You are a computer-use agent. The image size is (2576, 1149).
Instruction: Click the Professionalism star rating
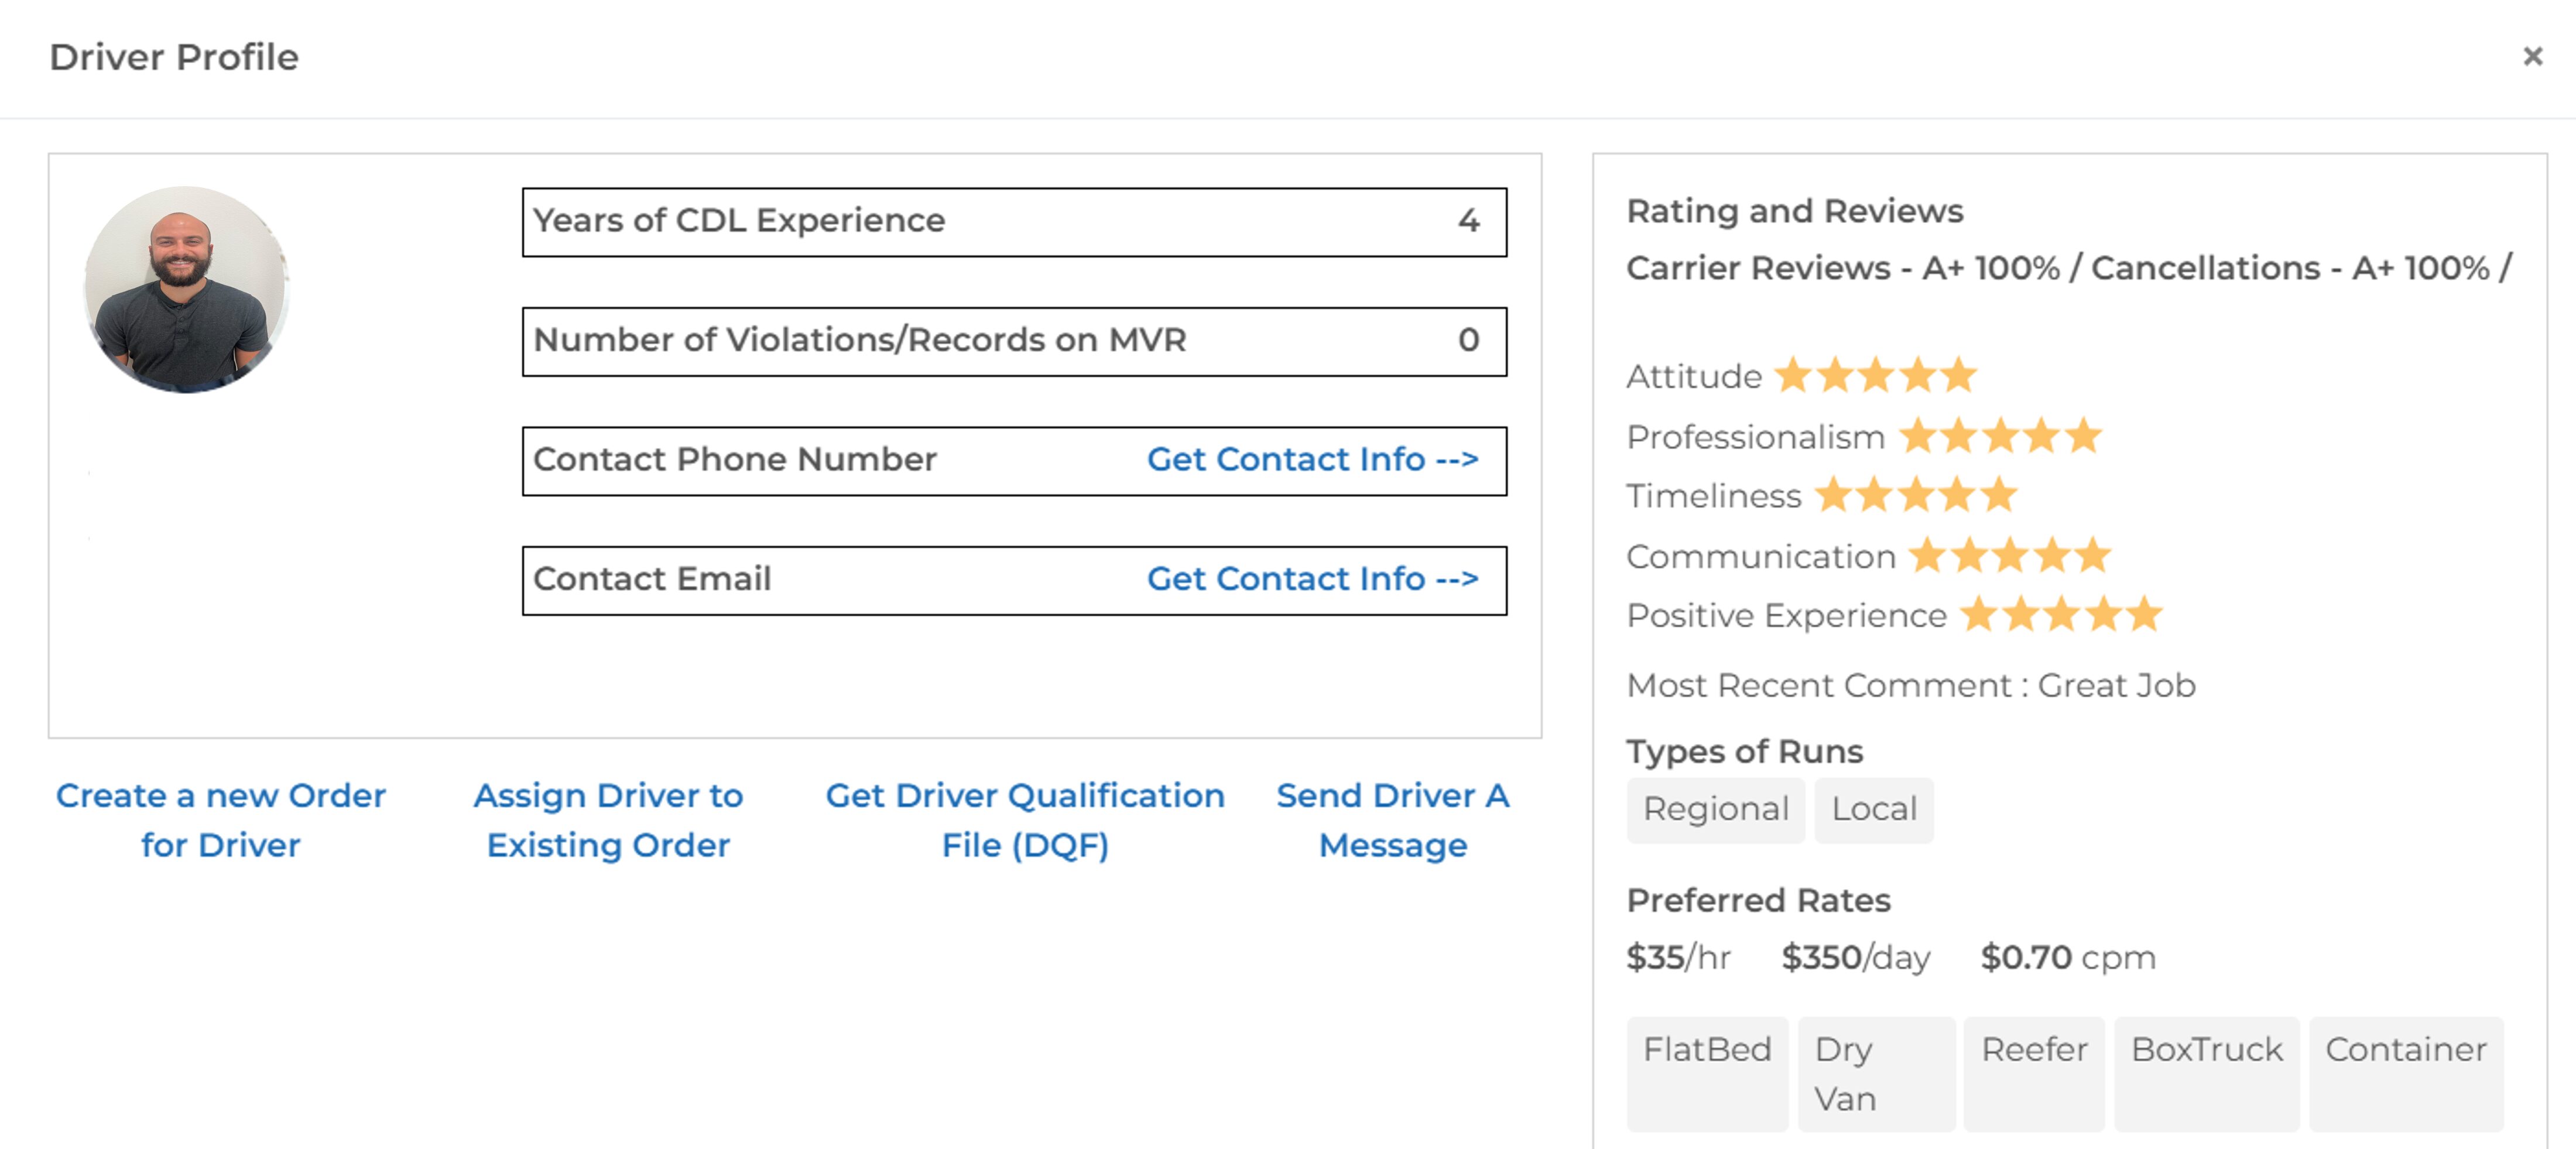2000,436
